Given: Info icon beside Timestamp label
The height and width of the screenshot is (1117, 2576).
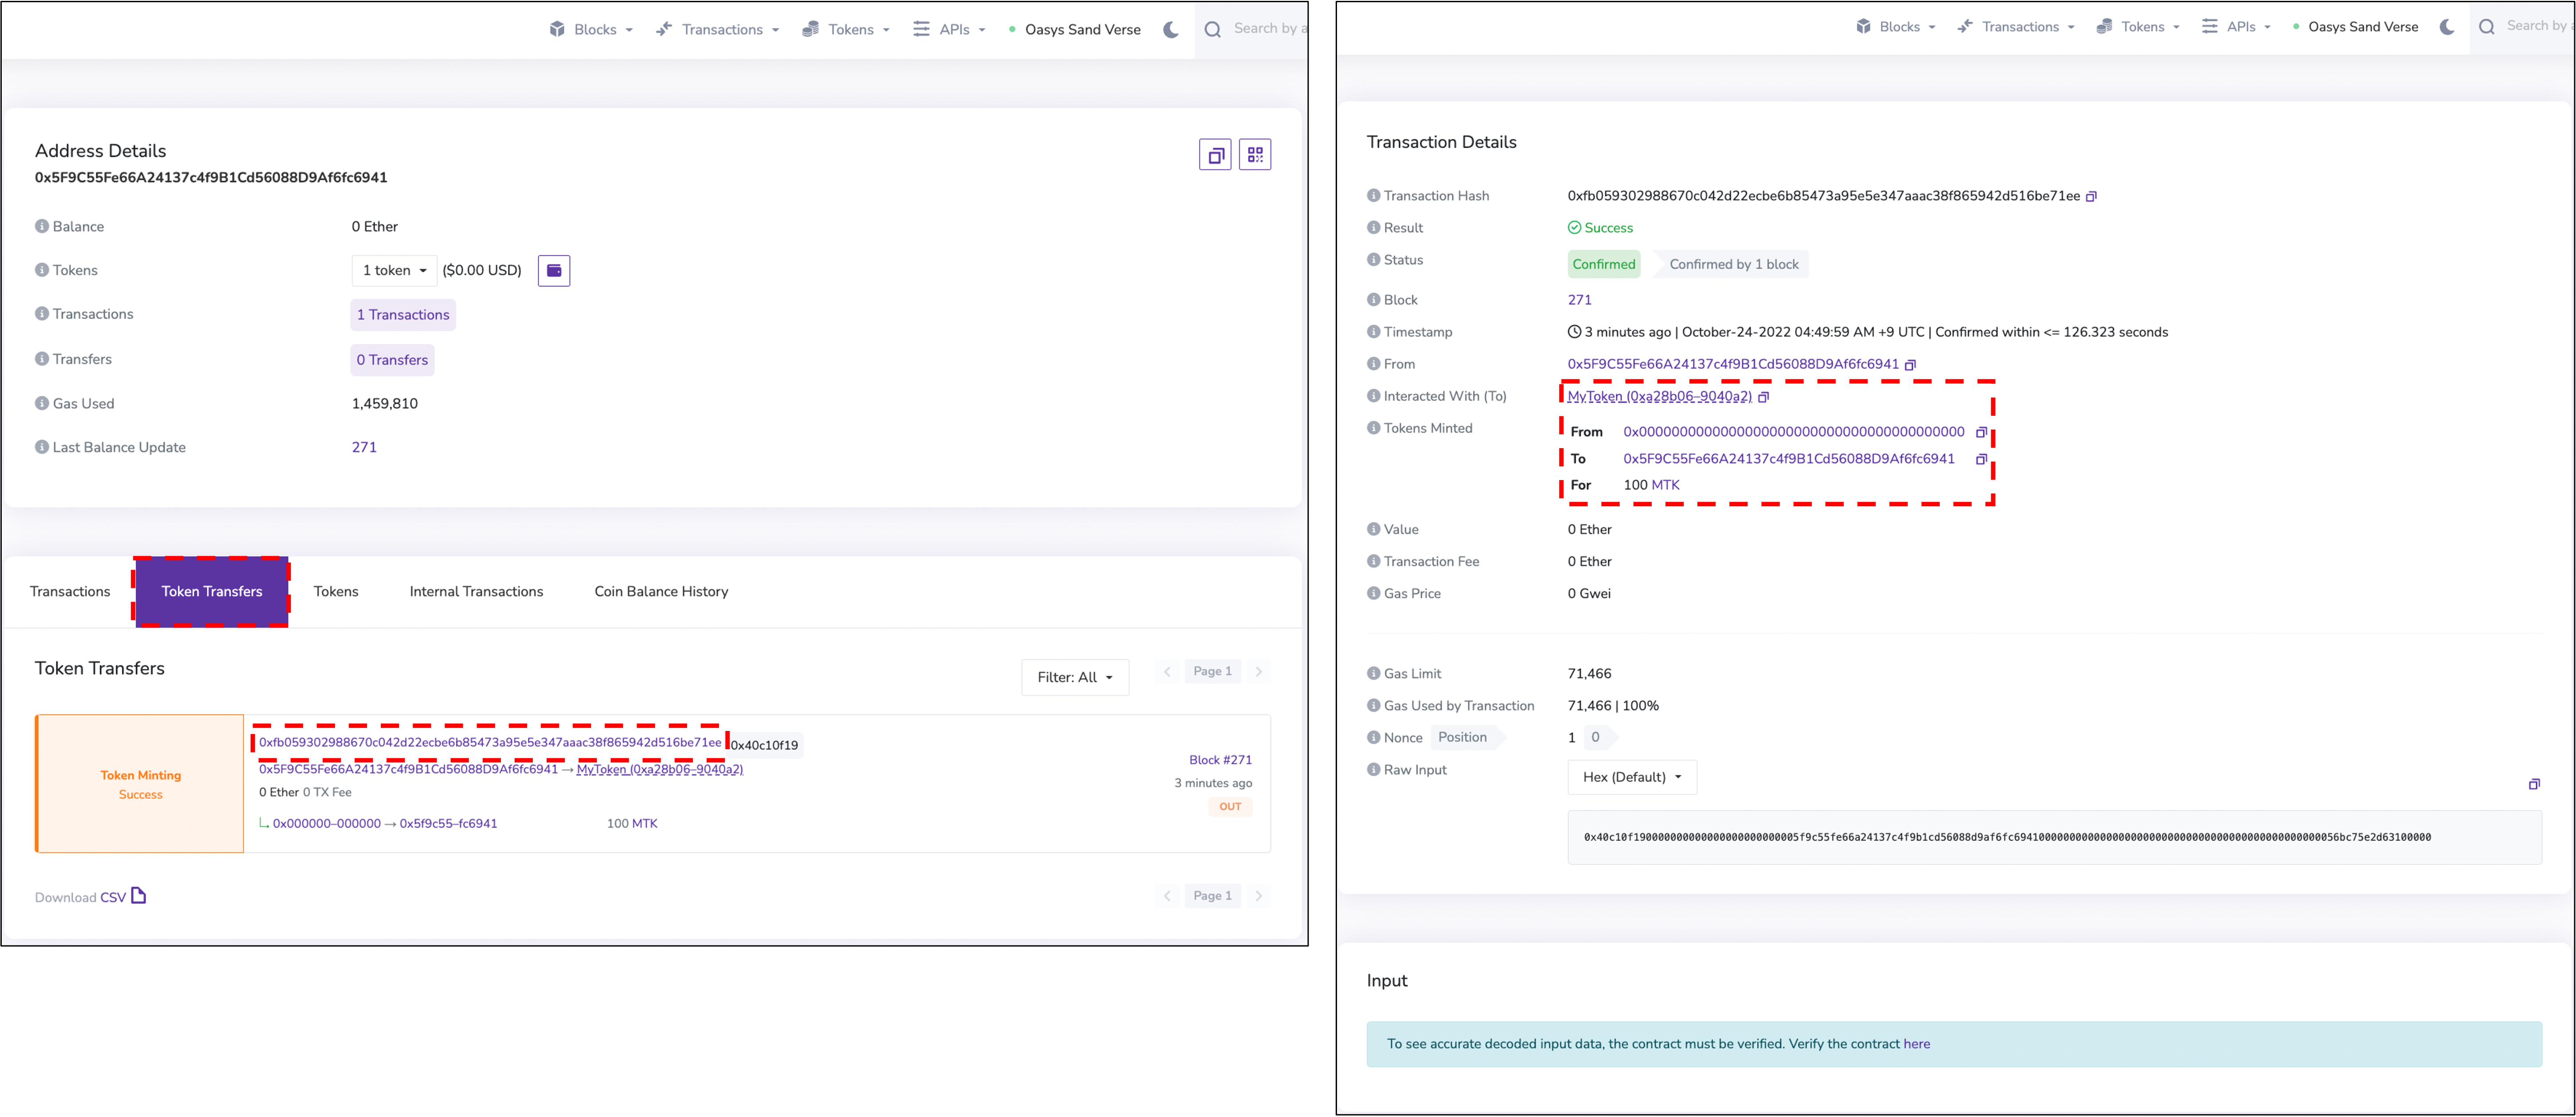Looking at the screenshot, I should pyautogui.click(x=1374, y=332).
